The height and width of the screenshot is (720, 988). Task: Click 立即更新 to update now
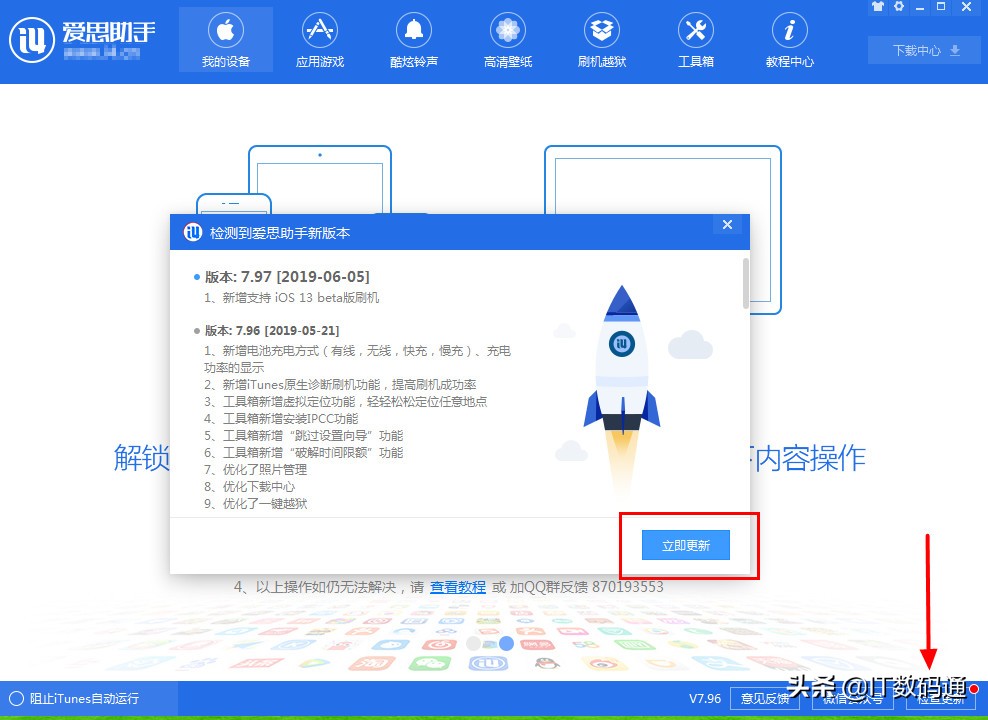686,545
